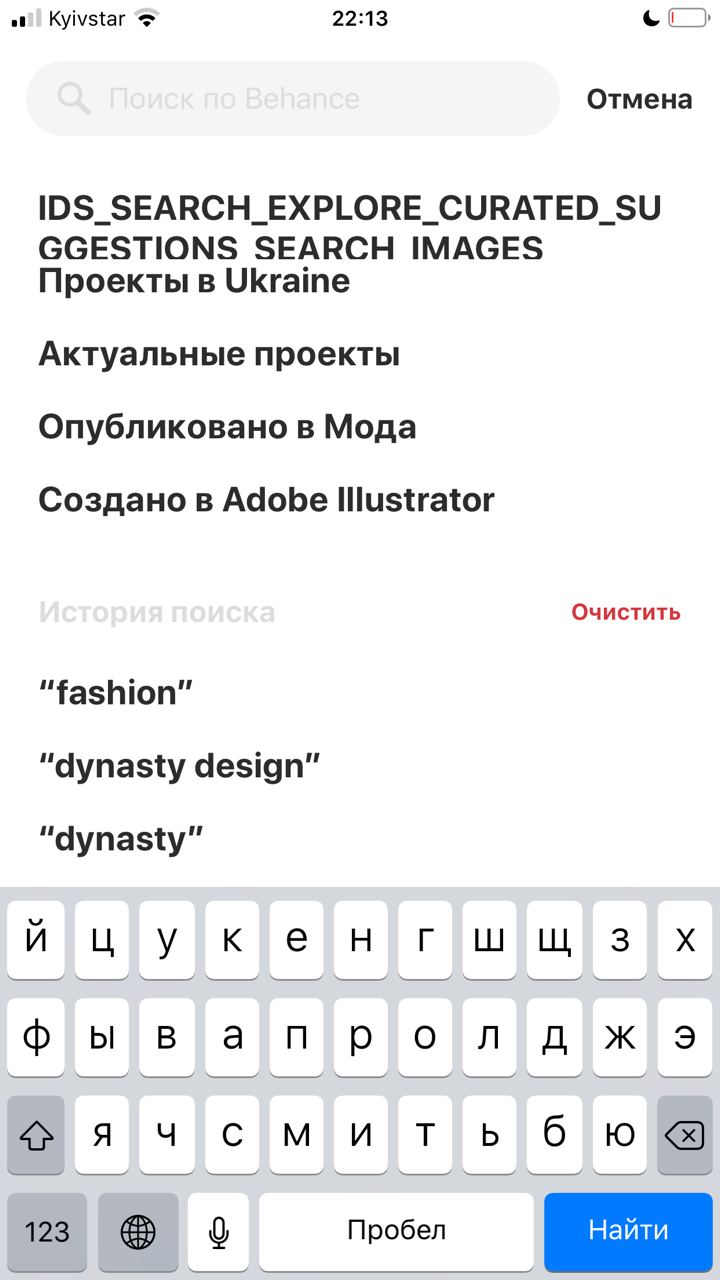This screenshot has width=720, height=1280.
Task: Focus the Поиск по Behance search field
Action: 292,98
